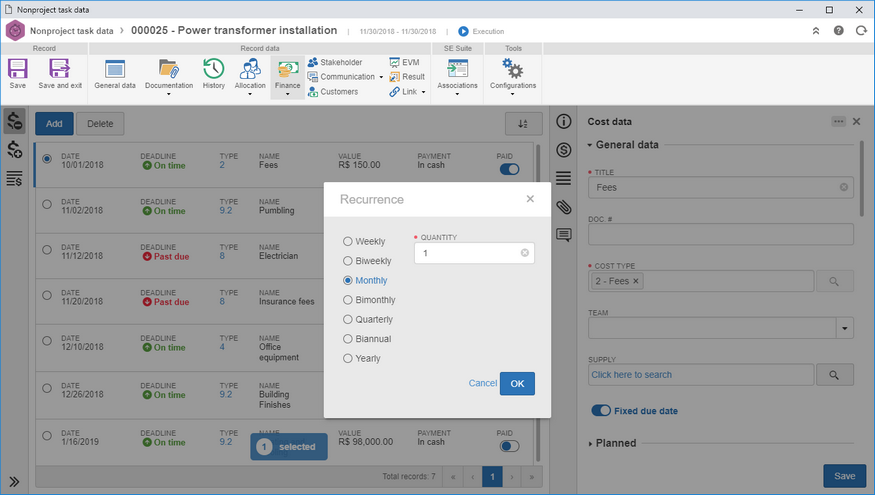Click the comments panel icon

pyautogui.click(x=564, y=235)
